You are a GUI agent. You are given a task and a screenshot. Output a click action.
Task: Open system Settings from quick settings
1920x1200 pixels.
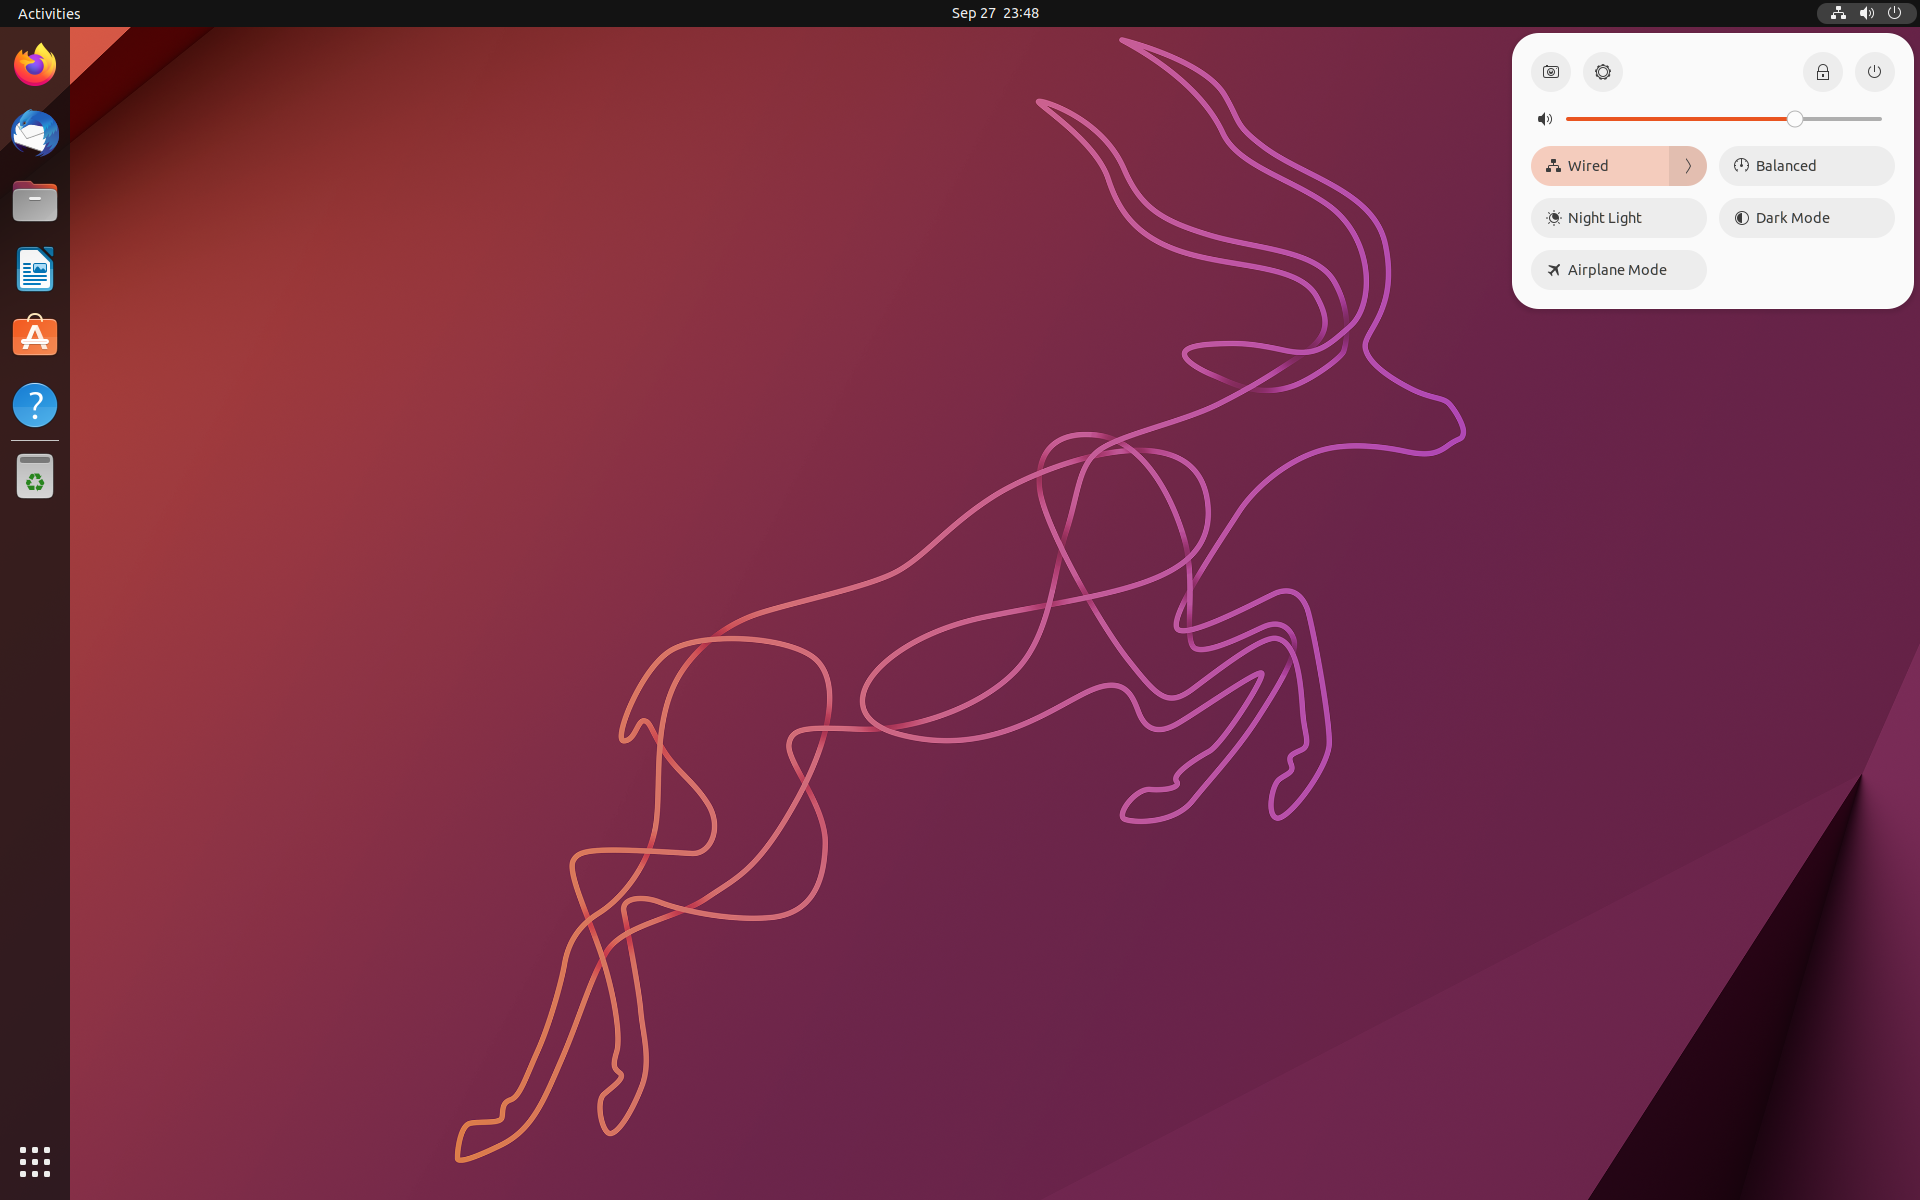pyautogui.click(x=1602, y=71)
